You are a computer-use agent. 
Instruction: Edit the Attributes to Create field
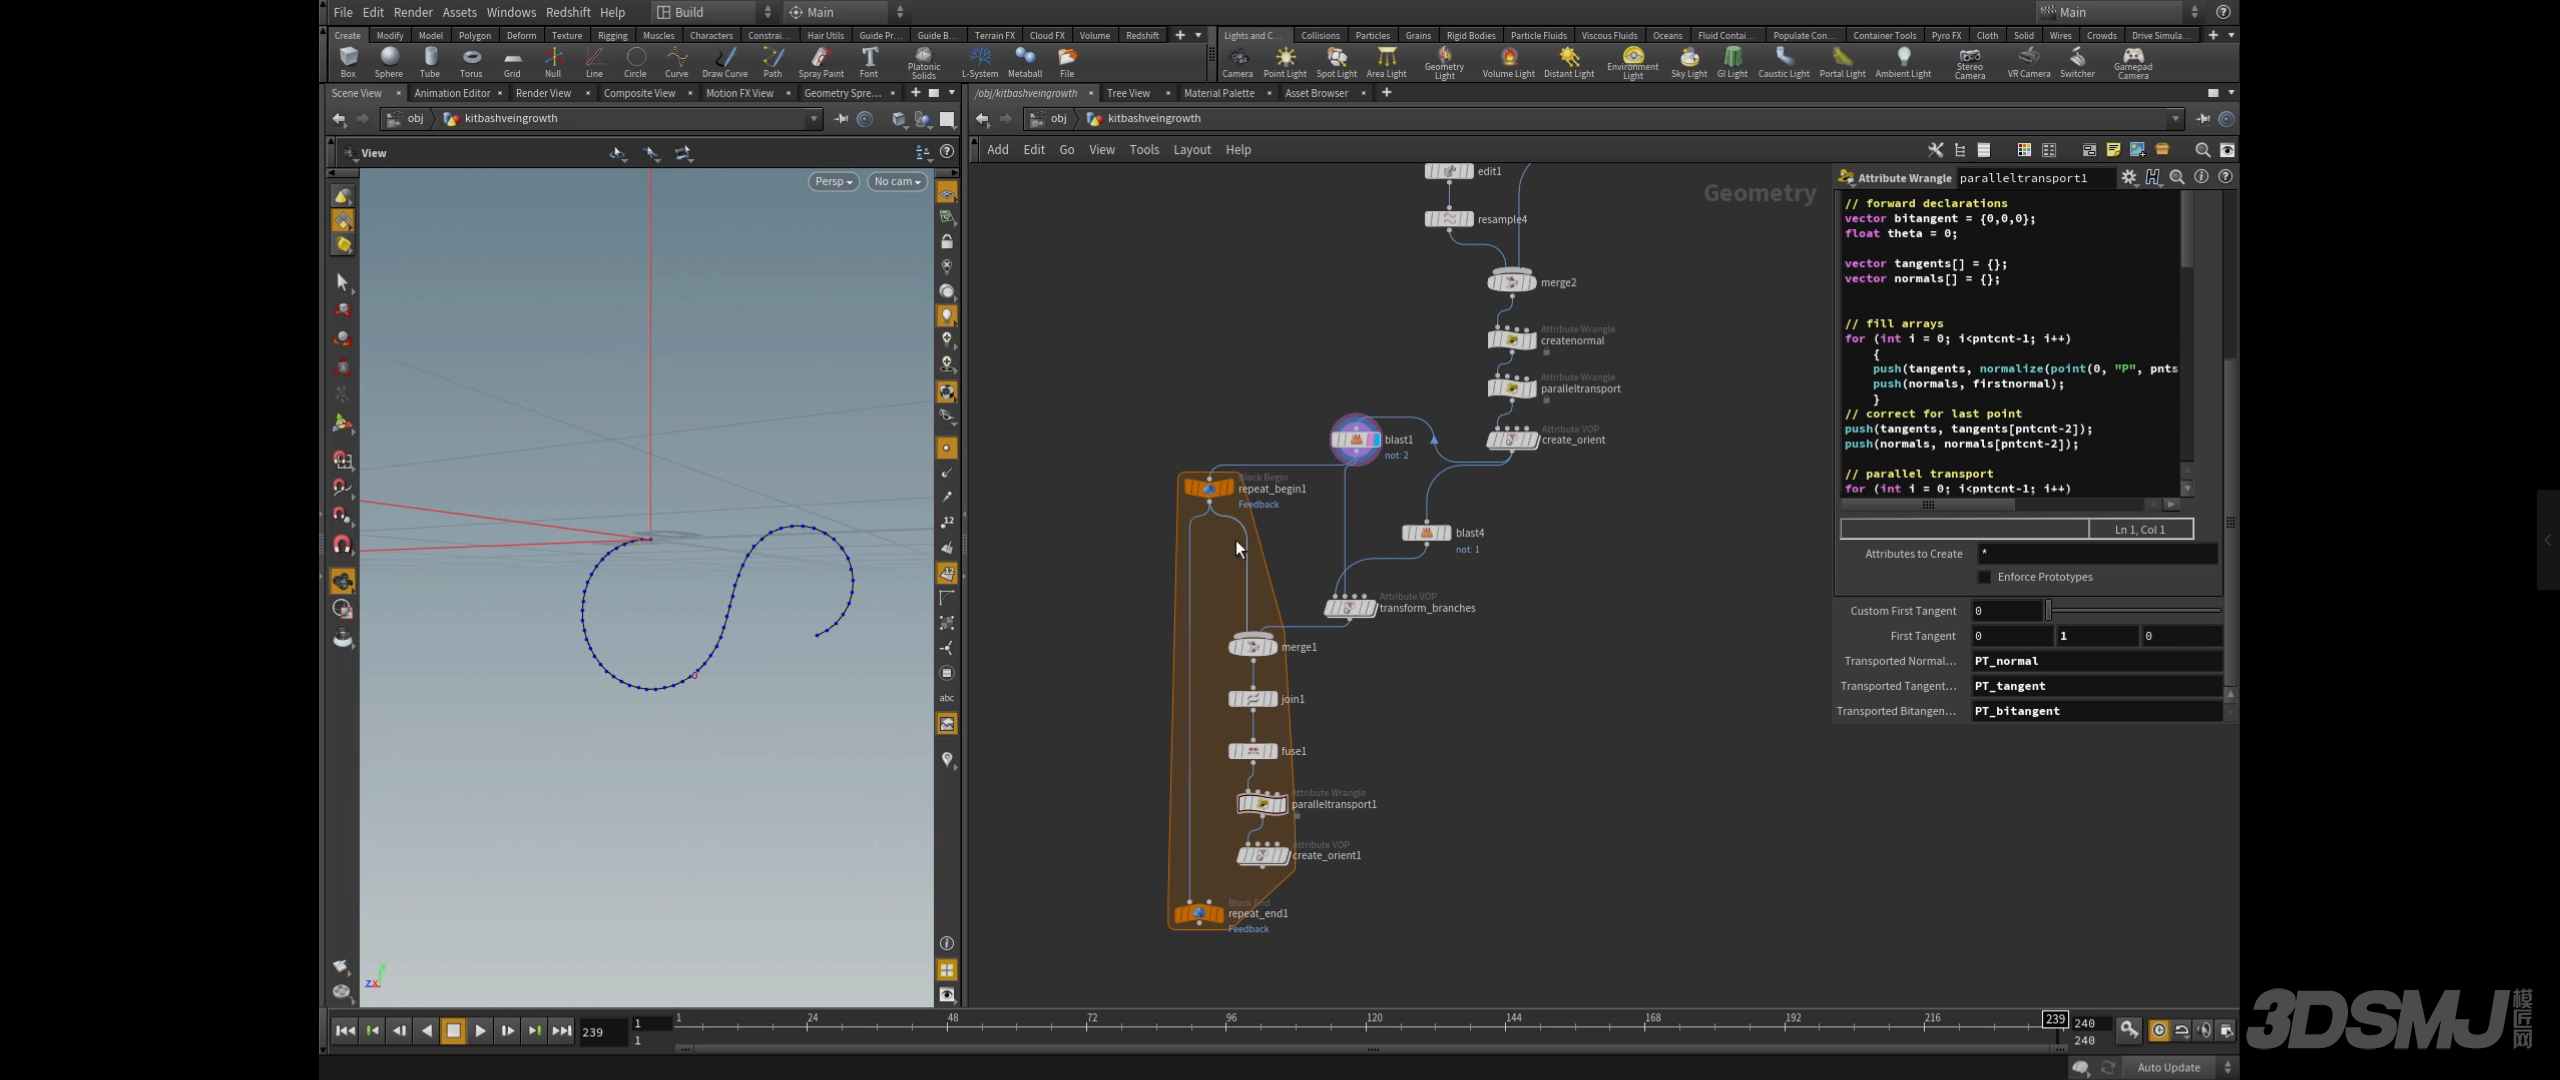pos(2096,553)
